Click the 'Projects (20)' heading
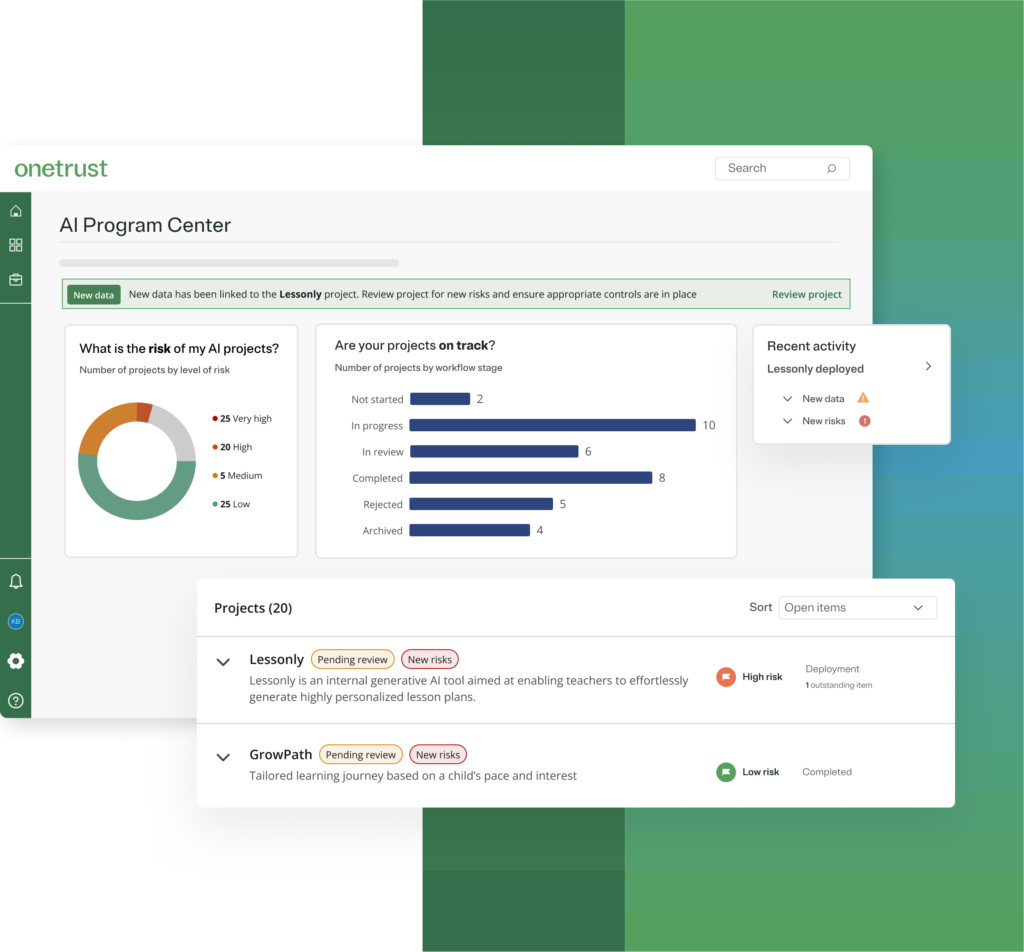 [253, 608]
